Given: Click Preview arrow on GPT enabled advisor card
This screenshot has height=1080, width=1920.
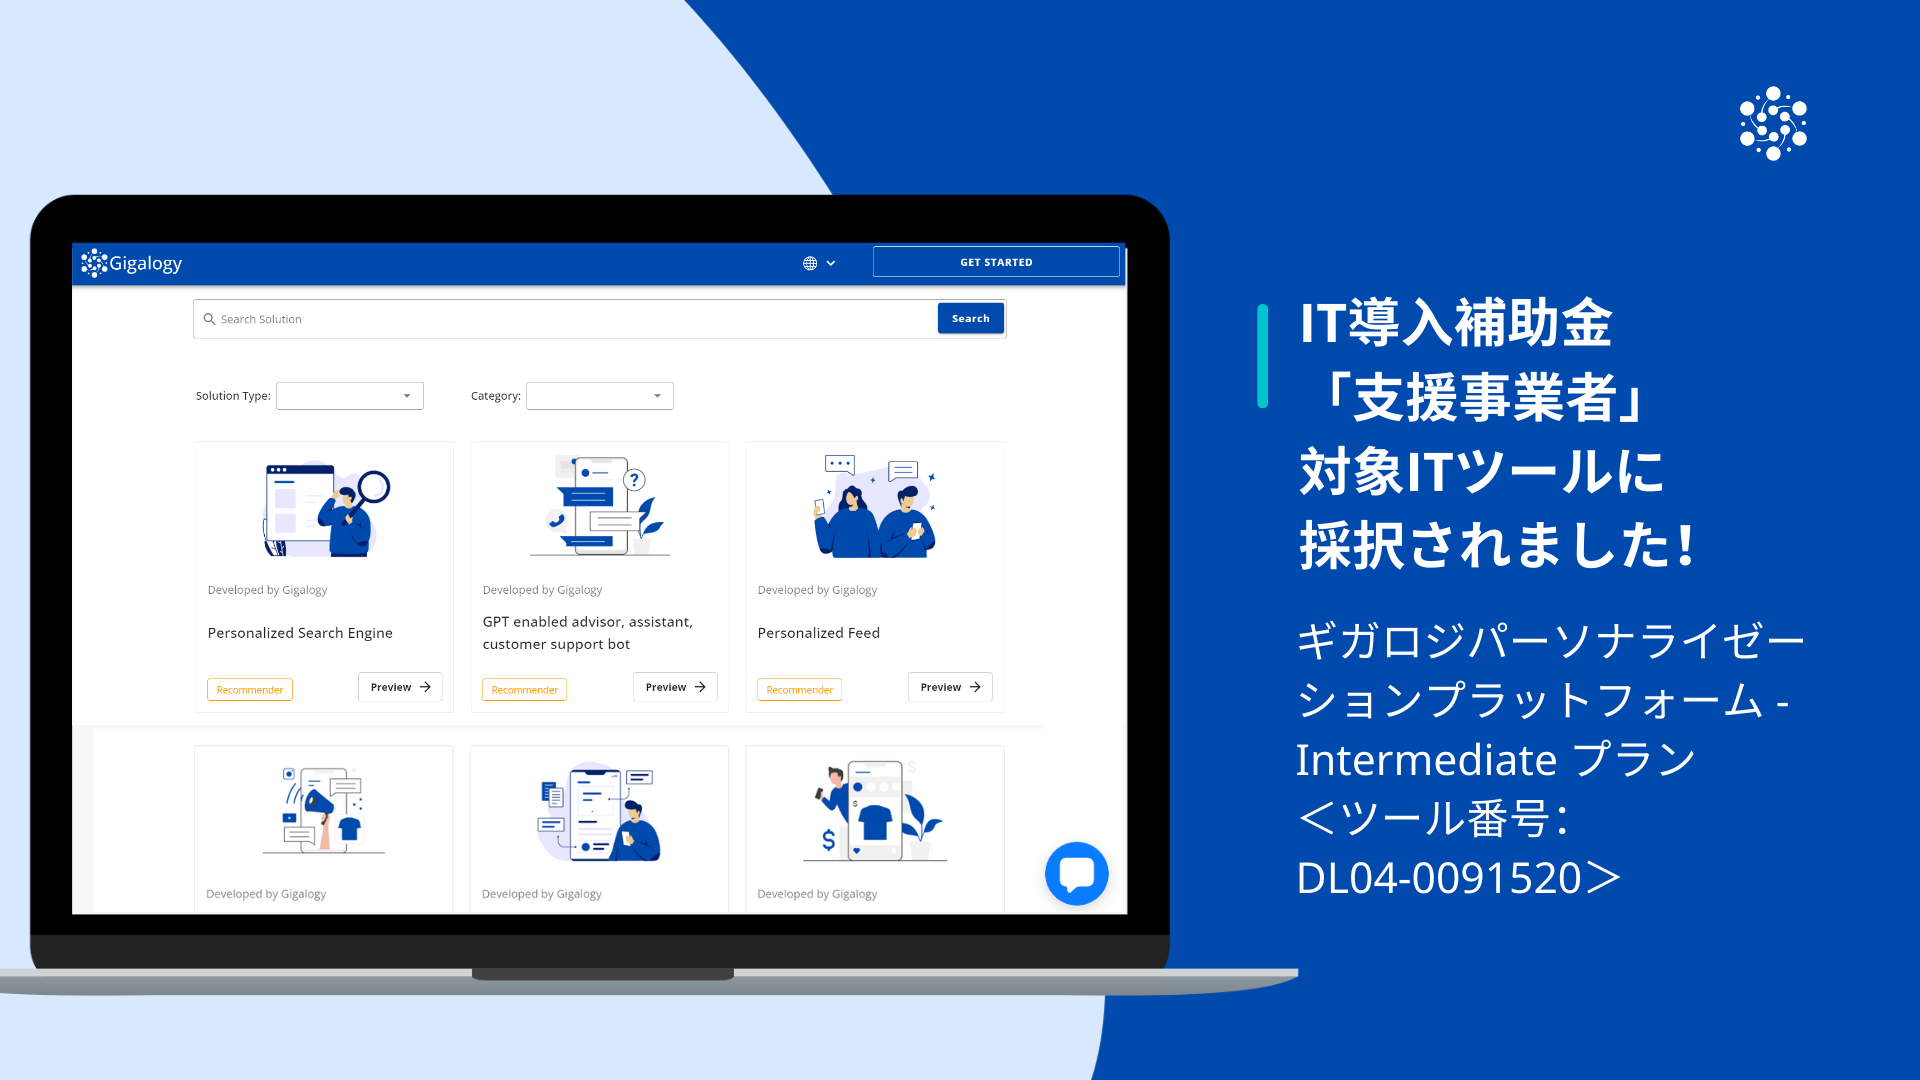Looking at the screenshot, I should (675, 687).
